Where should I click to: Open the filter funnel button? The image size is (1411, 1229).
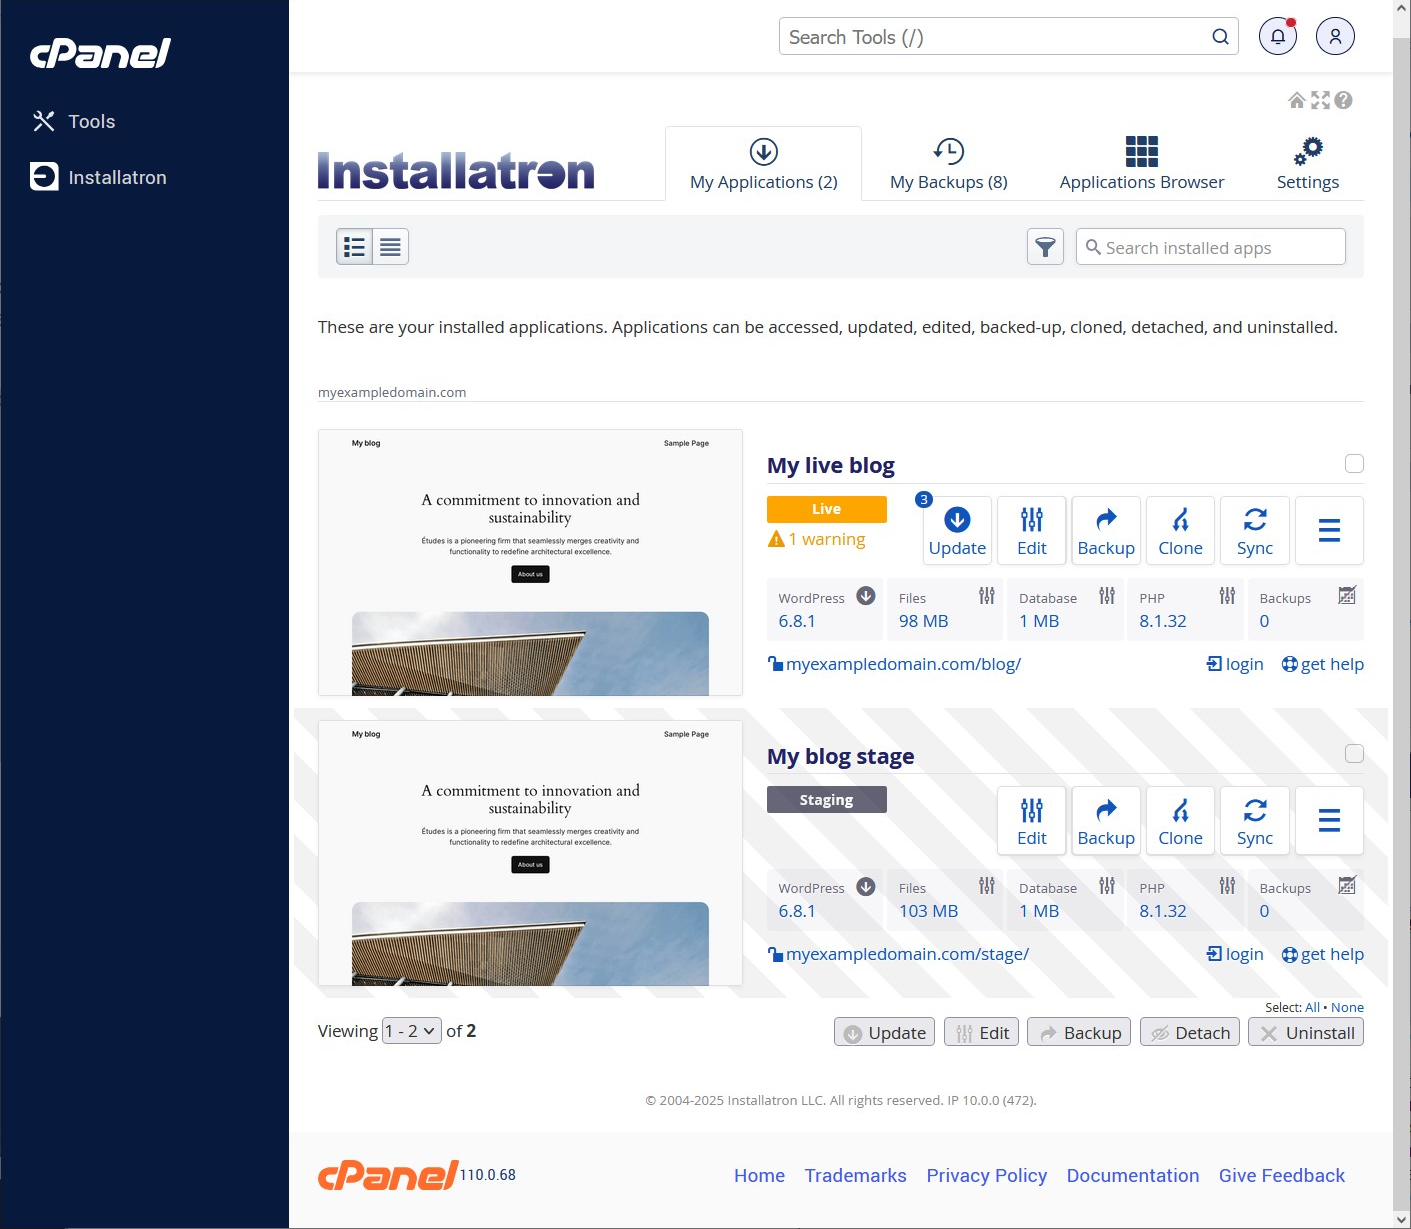pyautogui.click(x=1045, y=247)
